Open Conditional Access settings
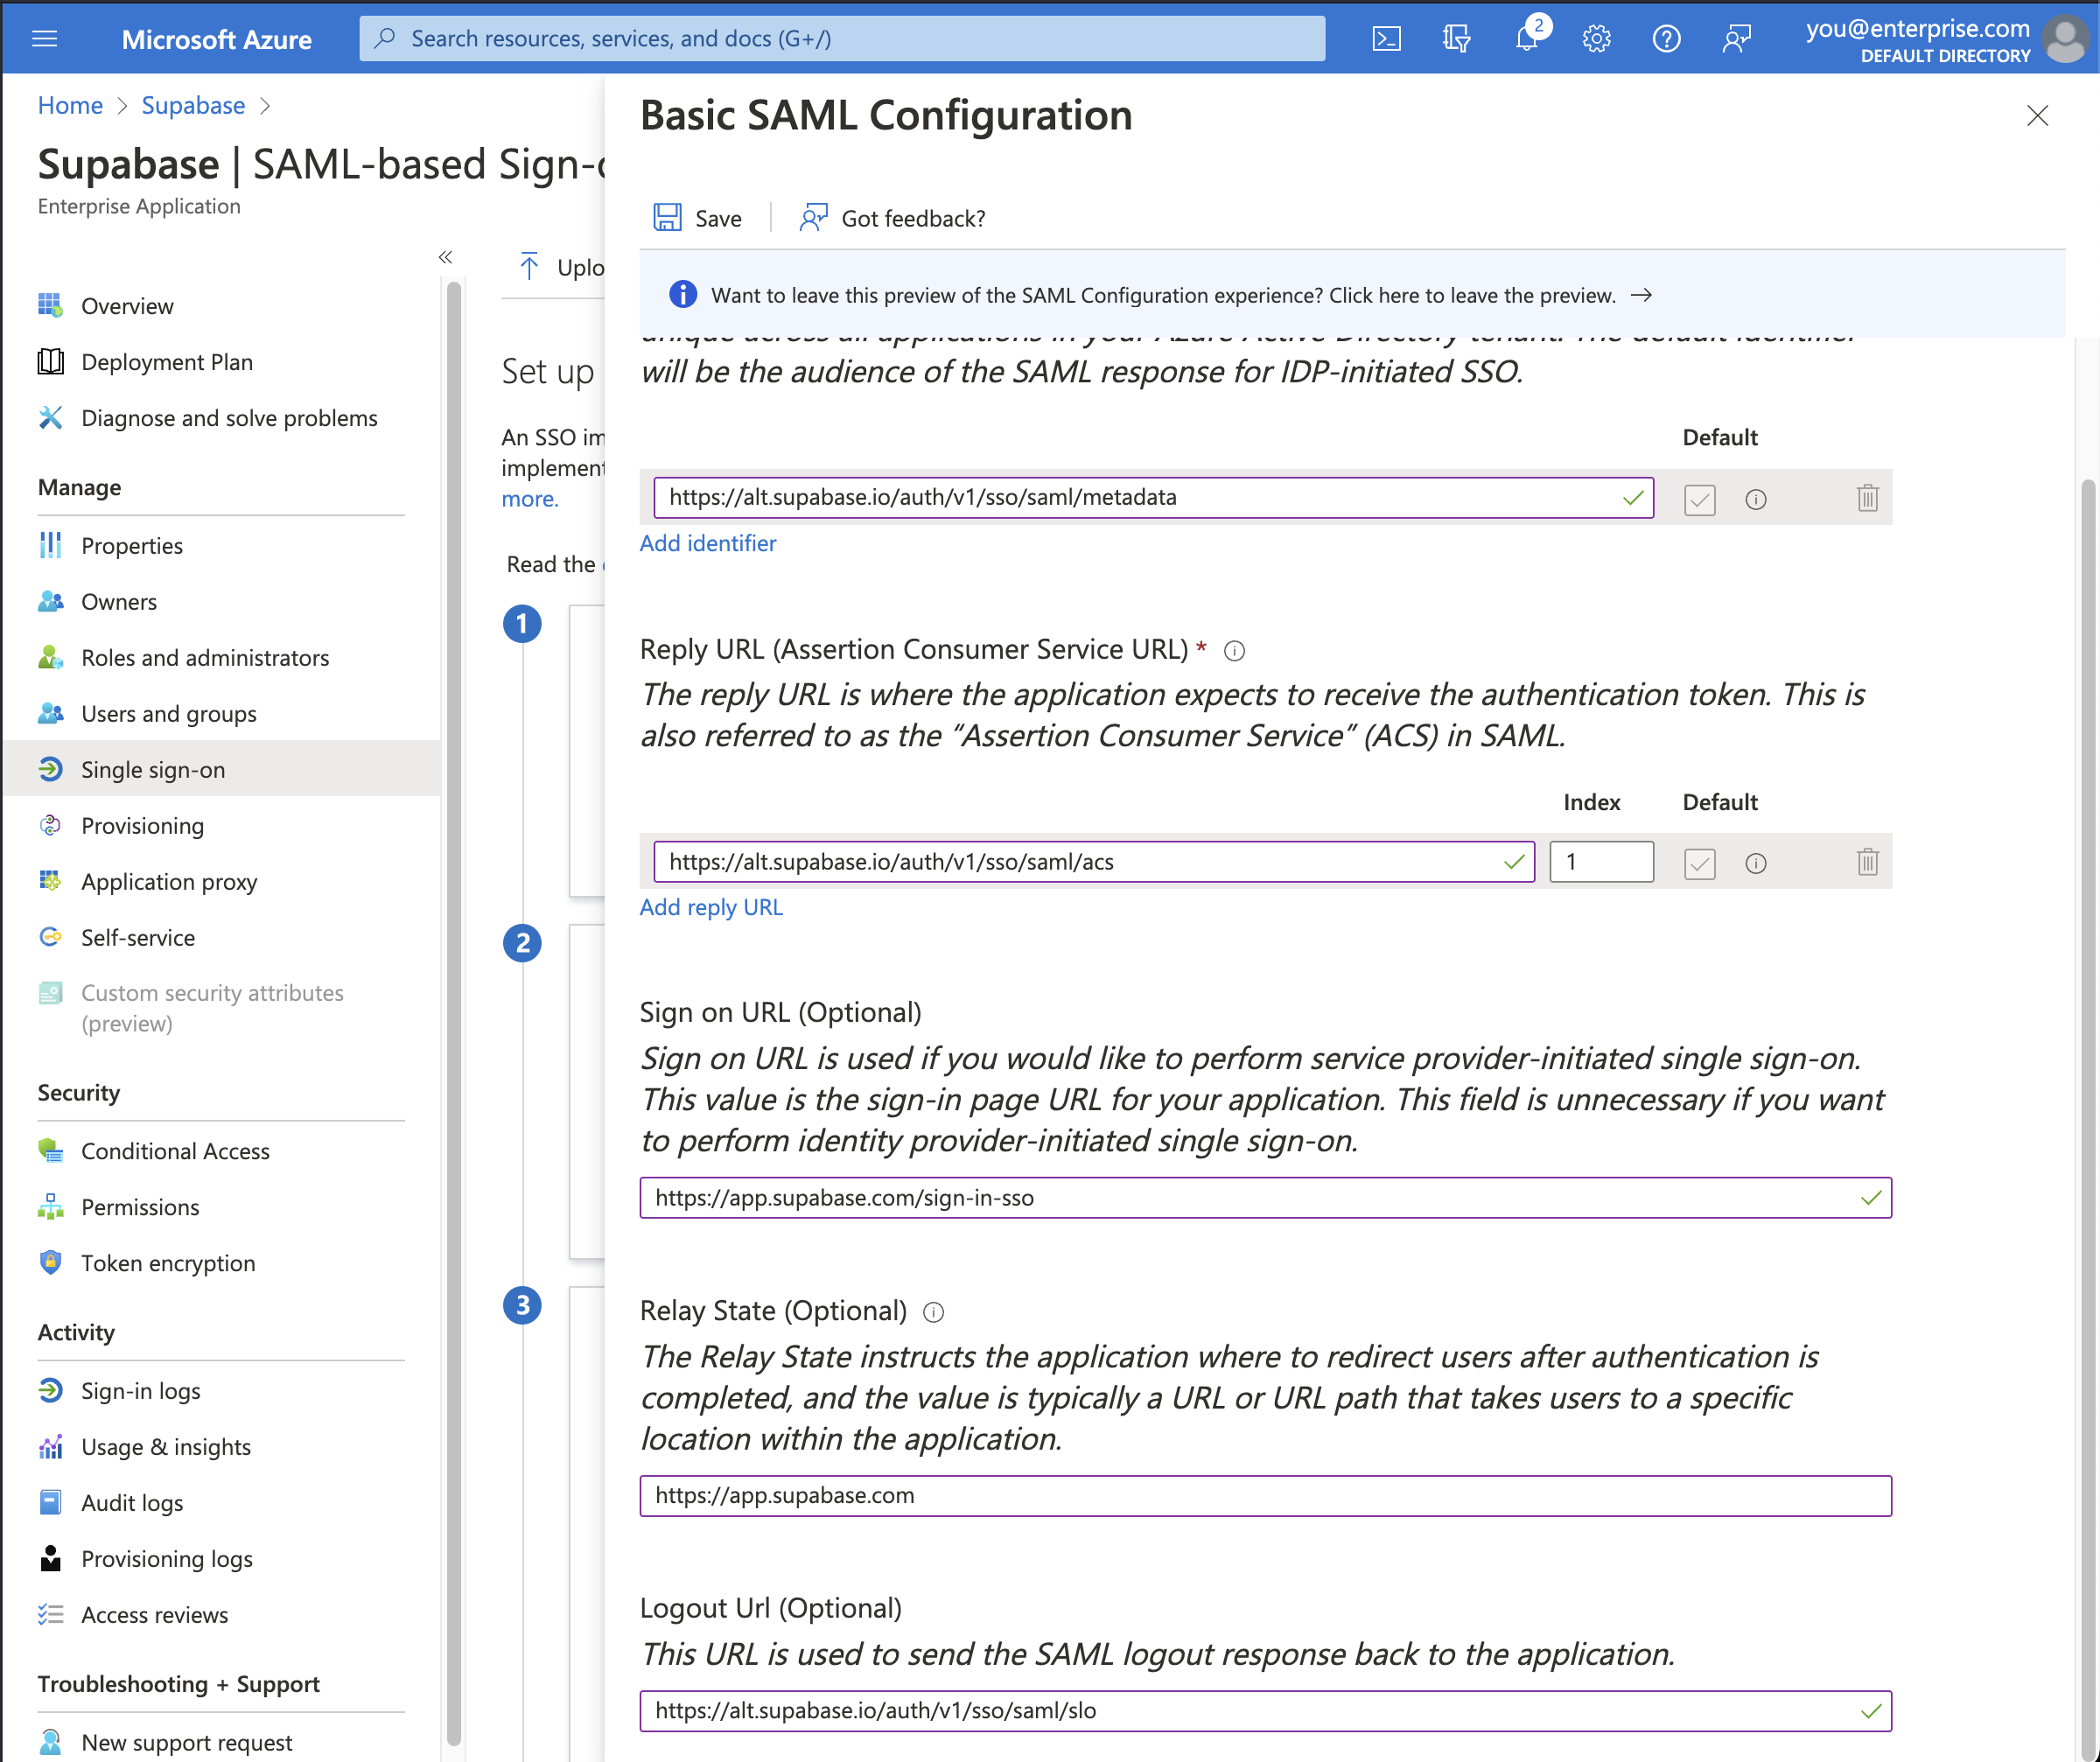Image resolution: width=2100 pixels, height=1762 pixels. tap(175, 1151)
